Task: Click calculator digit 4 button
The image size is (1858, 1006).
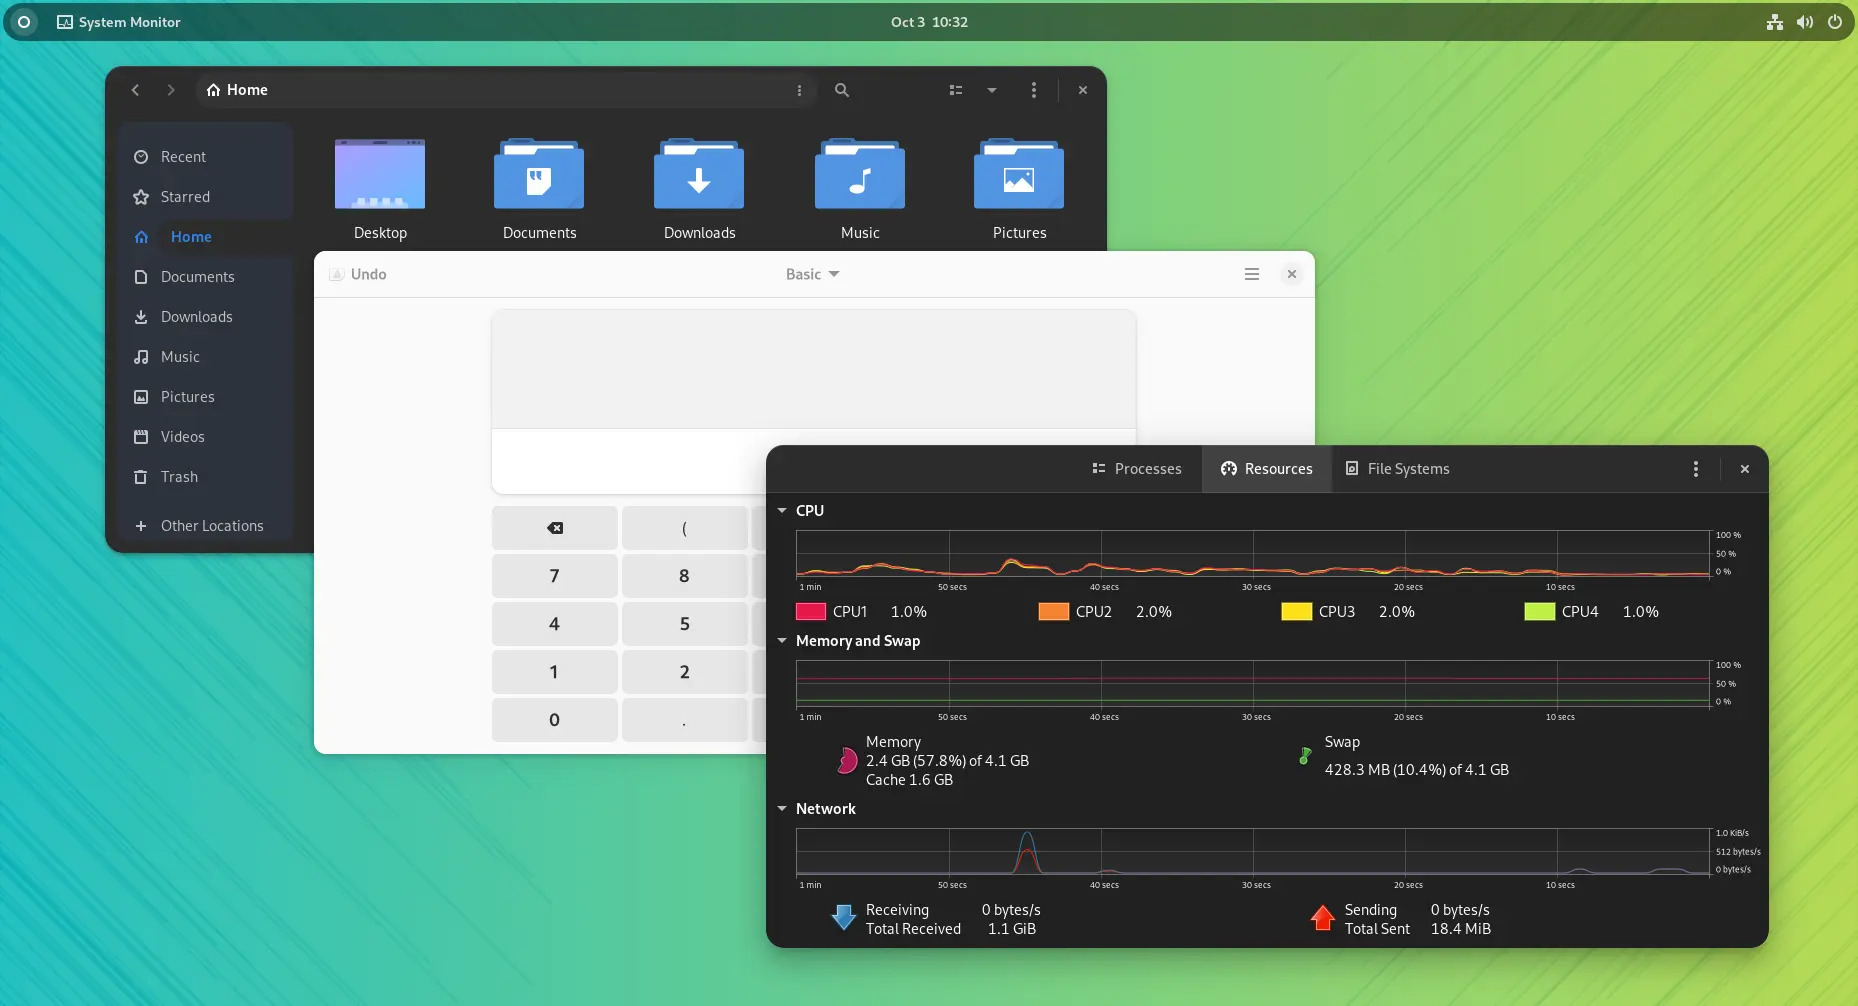Action: 554,624
